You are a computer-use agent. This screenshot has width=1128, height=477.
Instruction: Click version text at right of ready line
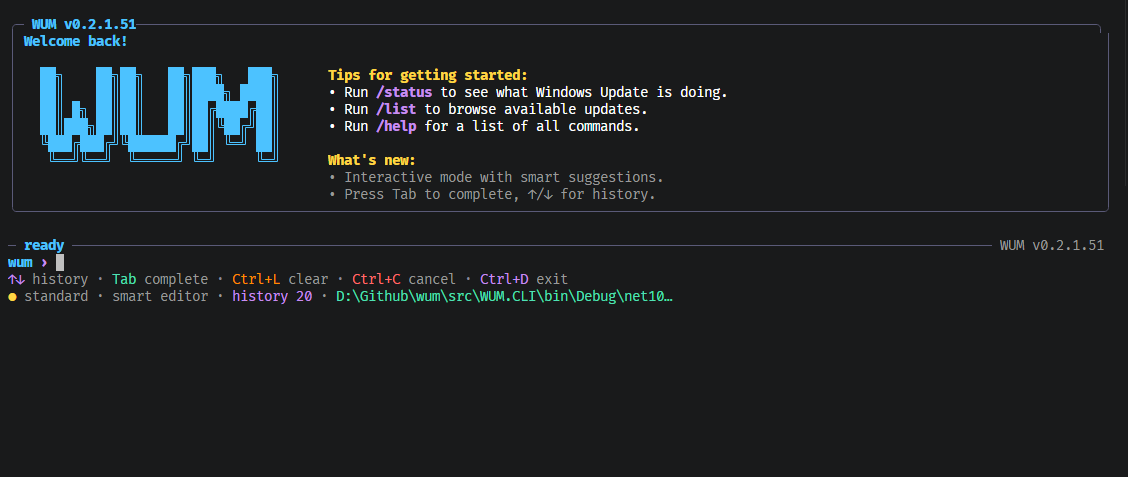point(1052,245)
